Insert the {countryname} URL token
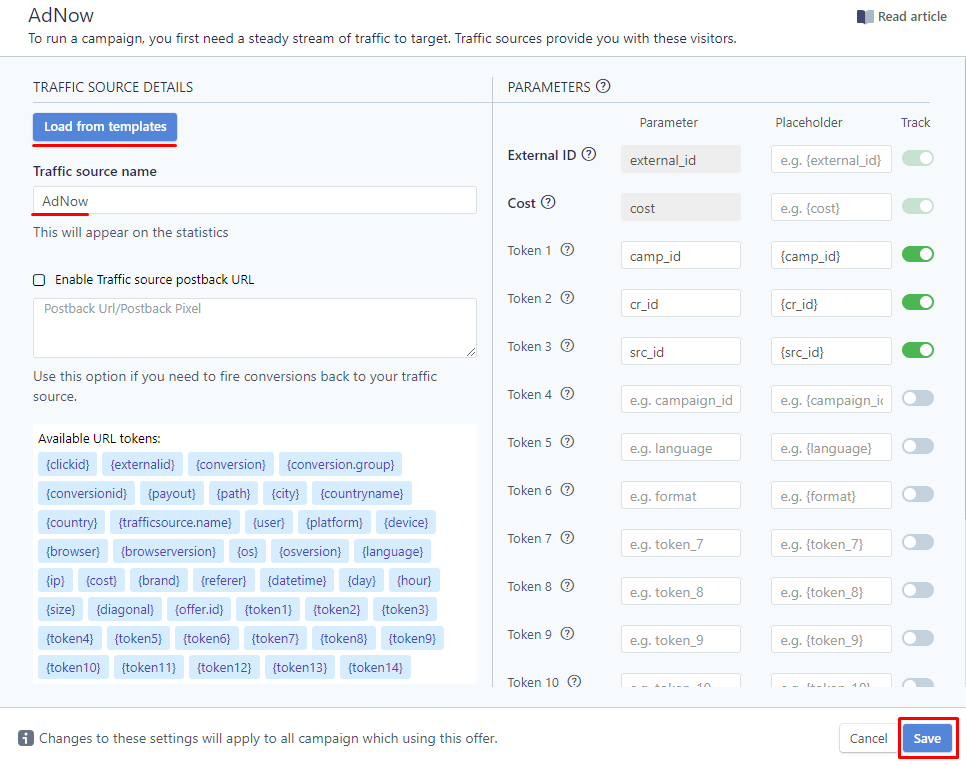The image size is (966, 765). [x=362, y=493]
